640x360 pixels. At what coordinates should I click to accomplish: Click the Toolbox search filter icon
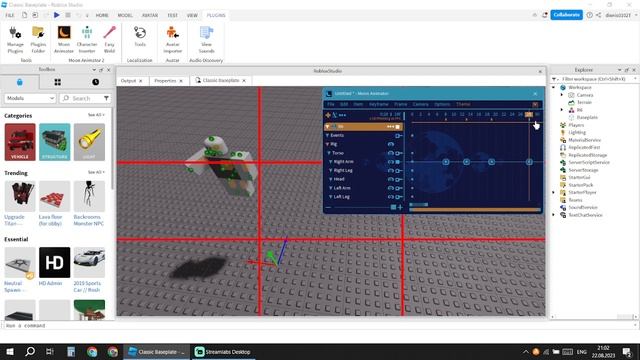point(106,98)
